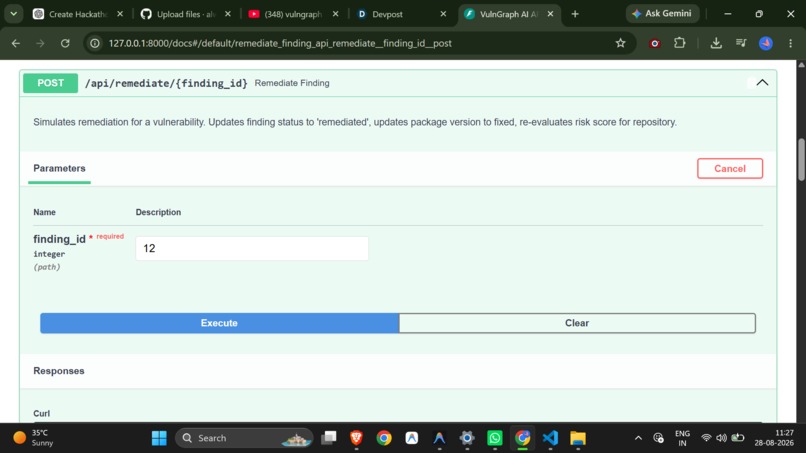The image size is (806, 453).
Task: Open Task View on the taskbar
Action: click(328, 438)
